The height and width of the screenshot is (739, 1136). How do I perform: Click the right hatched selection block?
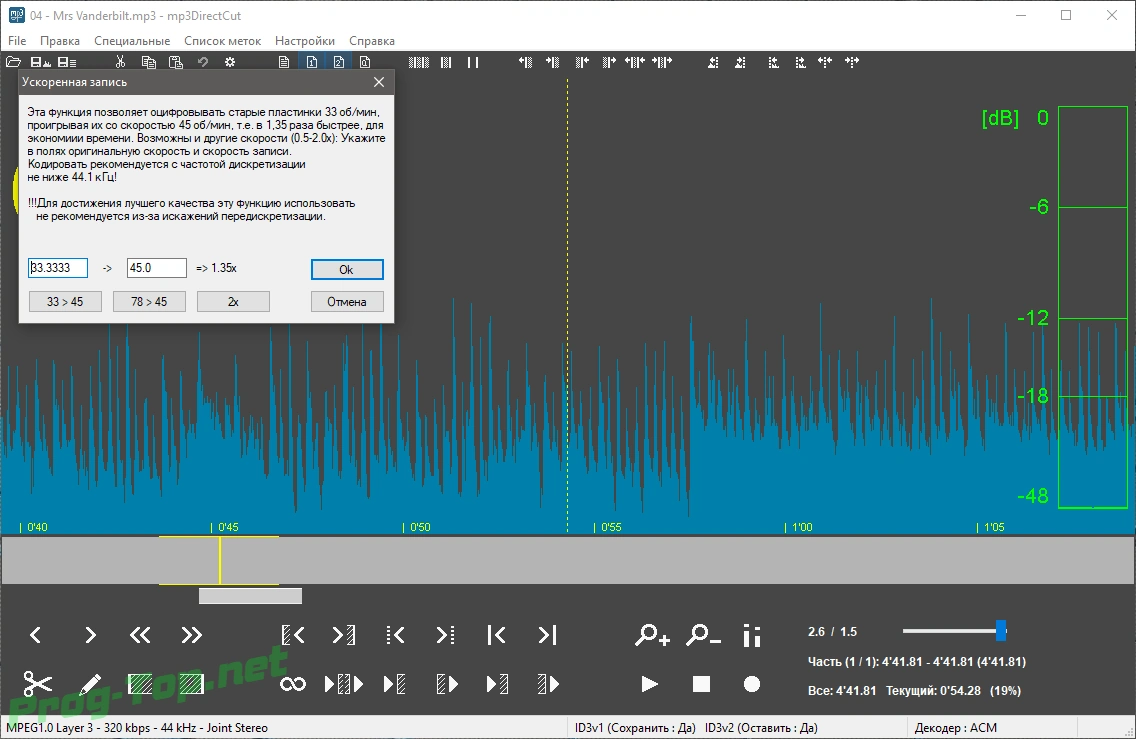[x=191, y=684]
